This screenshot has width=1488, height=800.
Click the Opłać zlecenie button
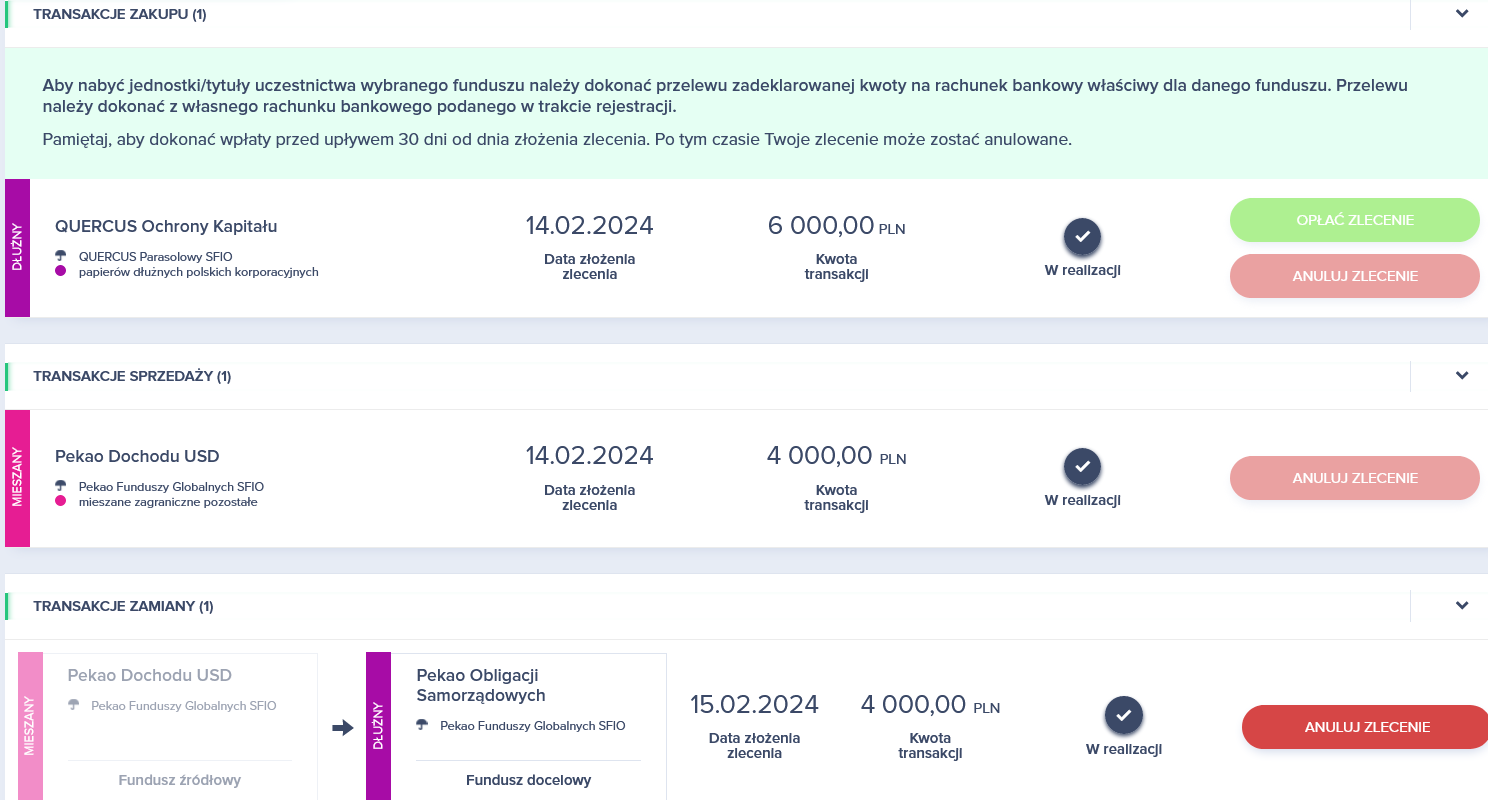pyautogui.click(x=1354, y=220)
